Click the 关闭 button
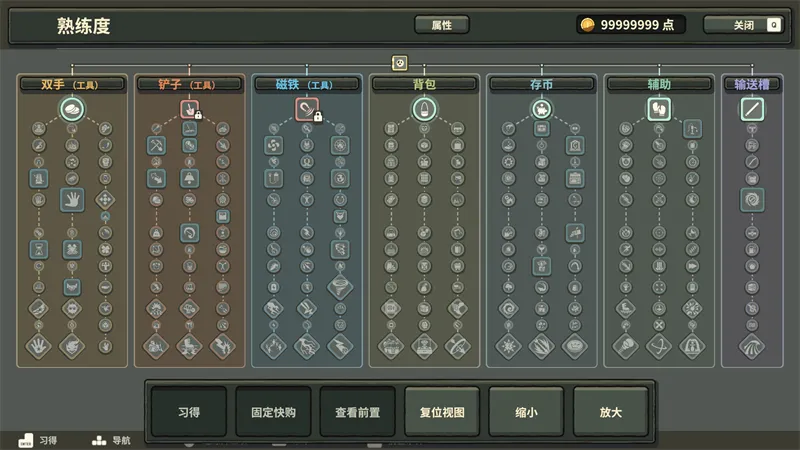The image size is (800, 450). [744, 25]
